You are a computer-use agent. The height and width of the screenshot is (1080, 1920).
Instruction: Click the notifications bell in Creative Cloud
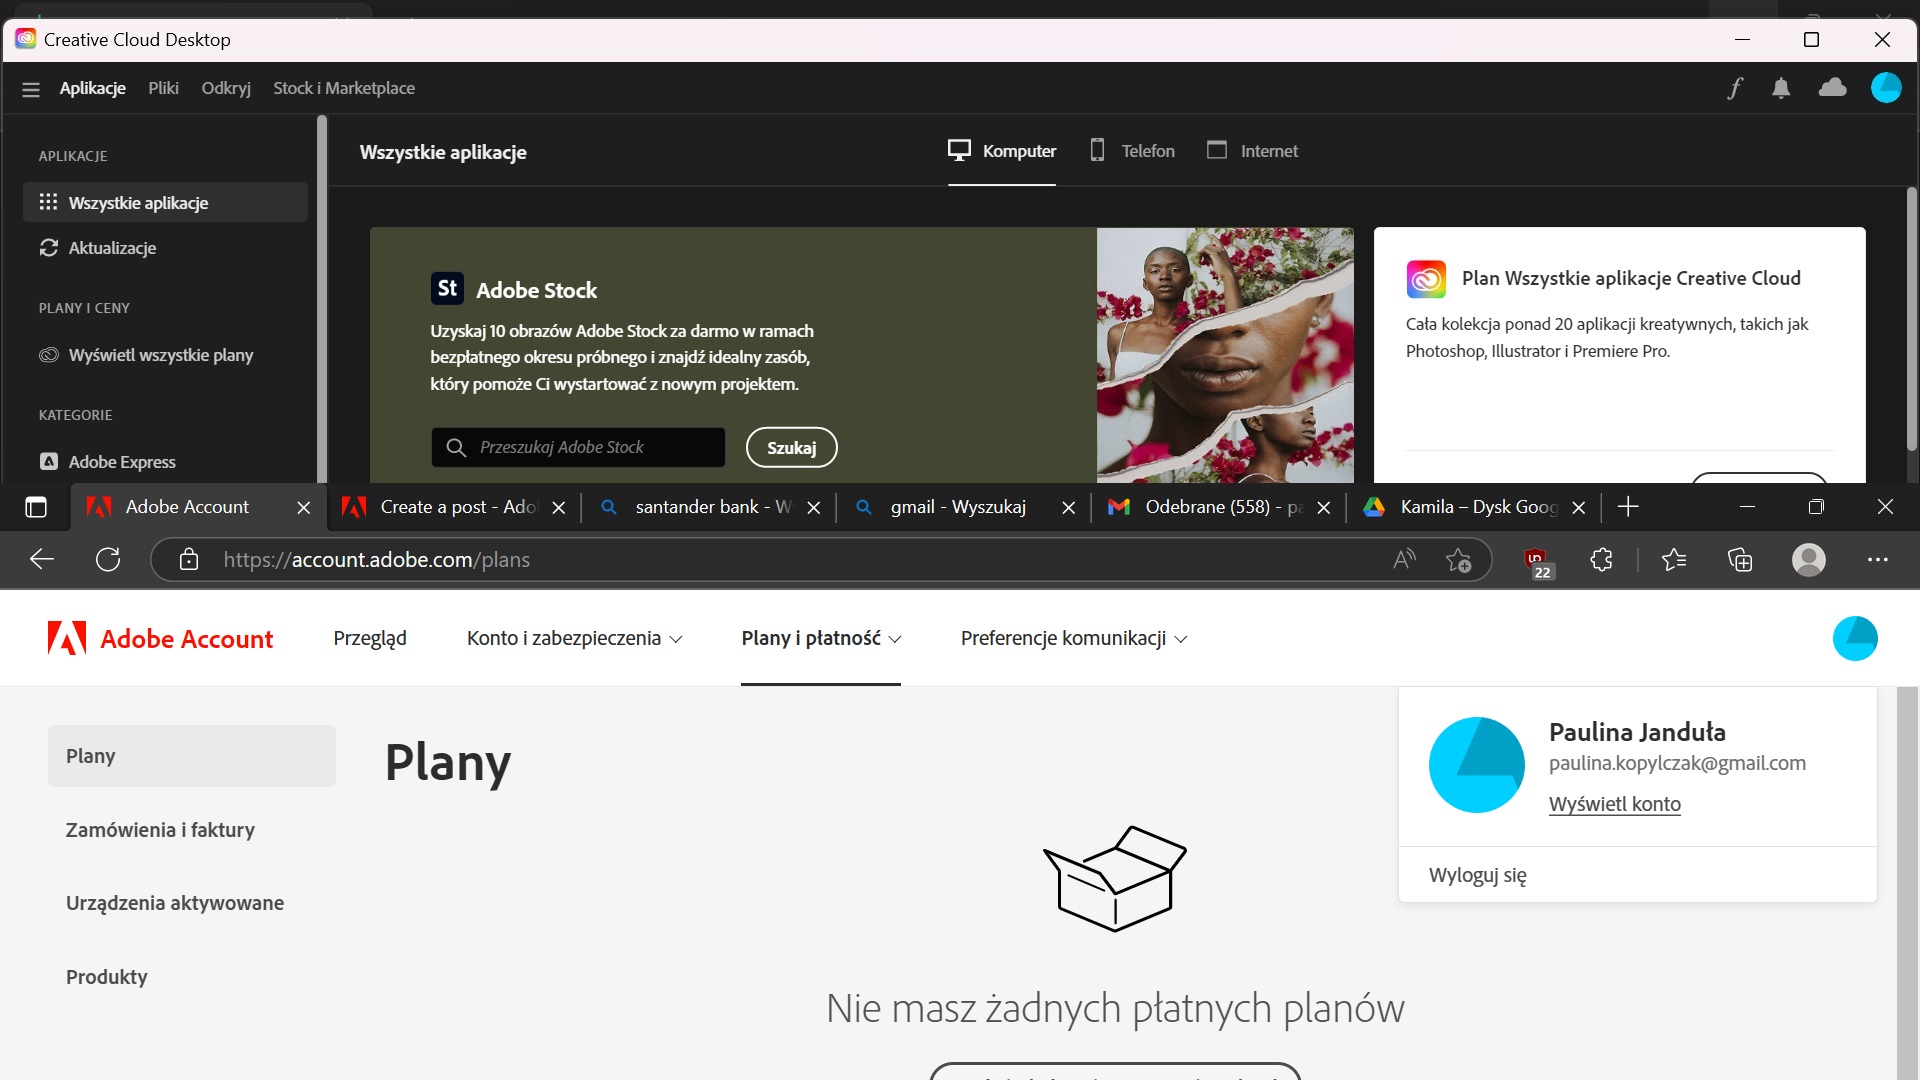[x=1781, y=88]
